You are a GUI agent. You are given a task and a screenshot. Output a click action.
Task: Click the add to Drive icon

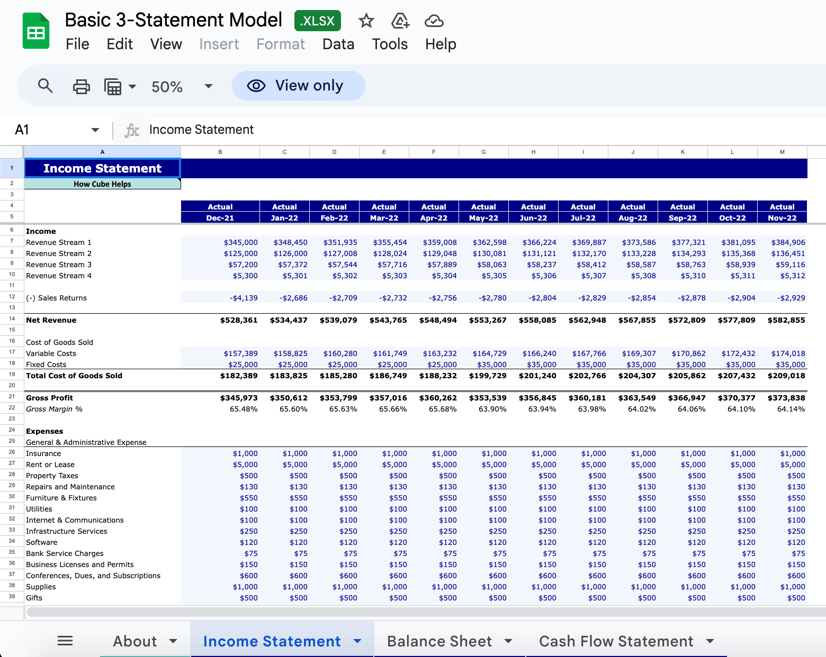coord(400,21)
